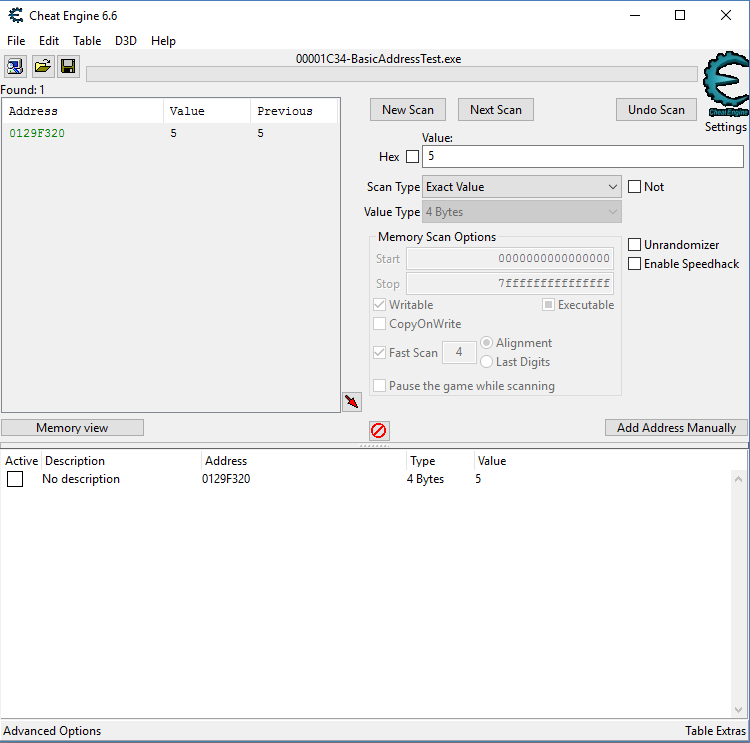Click the New Scan button
Viewport: 750px width, 743px height.
click(408, 110)
